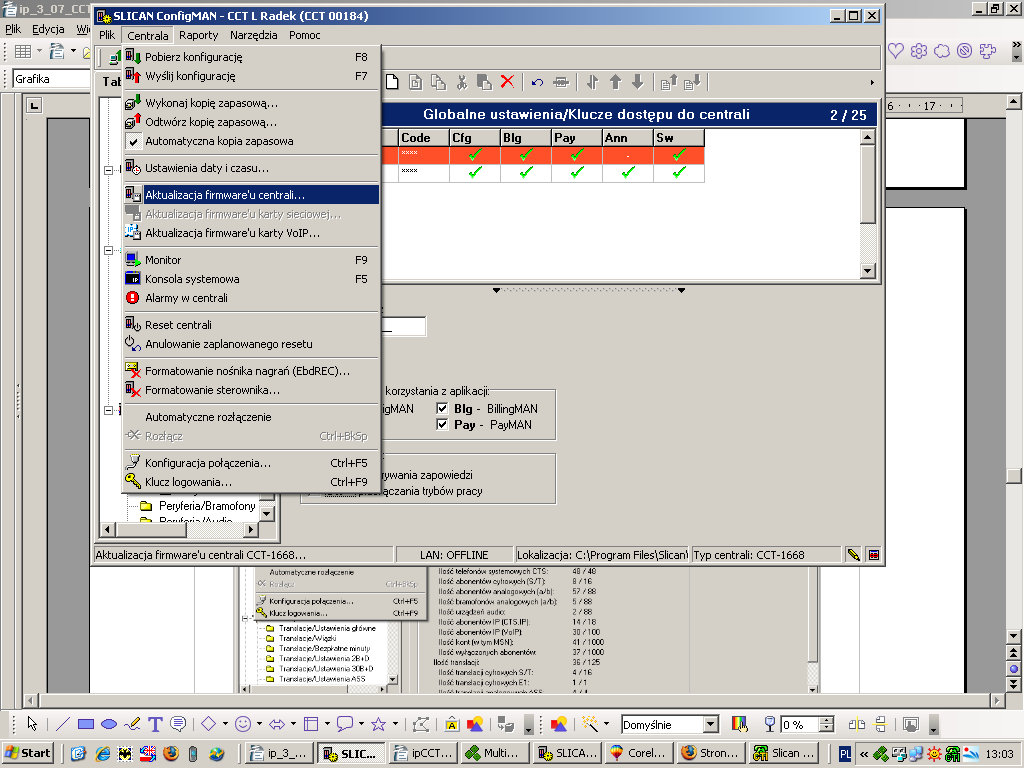Open the Narzędzia menu
This screenshot has height=768, width=1024.
coord(253,35)
